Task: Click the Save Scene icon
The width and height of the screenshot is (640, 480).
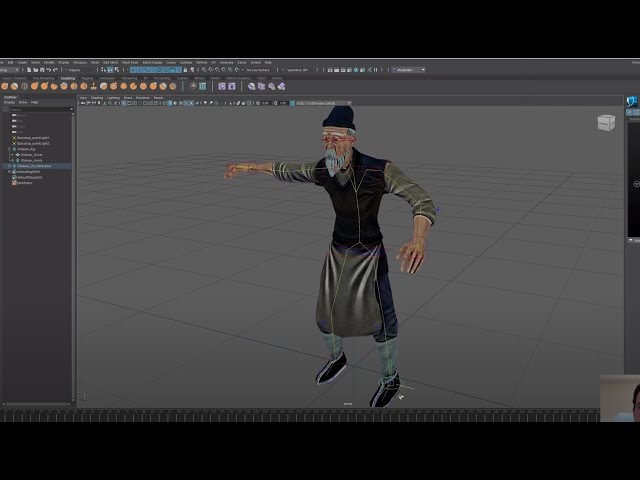Action: pos(42,70)
